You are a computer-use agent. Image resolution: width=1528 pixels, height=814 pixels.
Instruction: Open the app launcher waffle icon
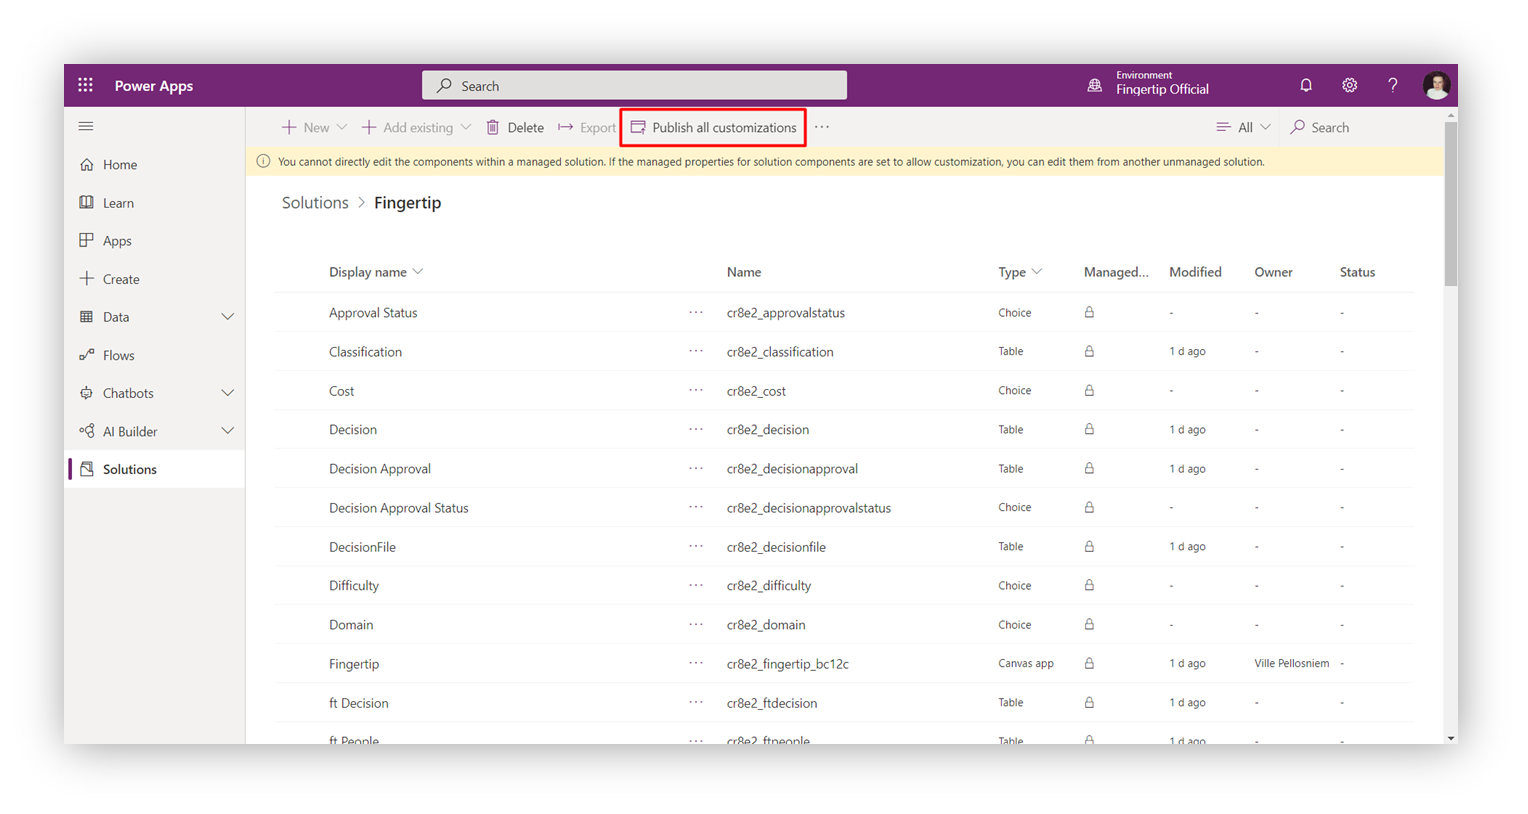click(x=85, y=85)
